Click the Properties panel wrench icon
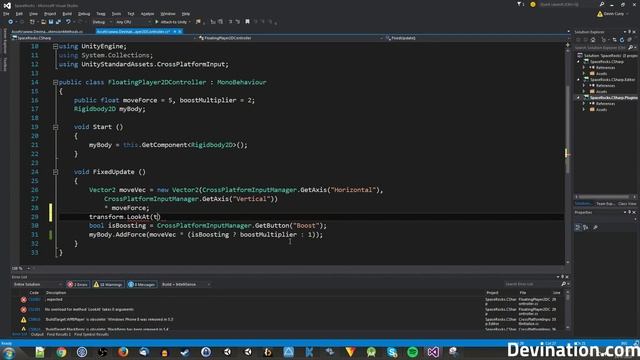Image resolution: width=640 pixels, height=360 pixels. click(595, 227)
